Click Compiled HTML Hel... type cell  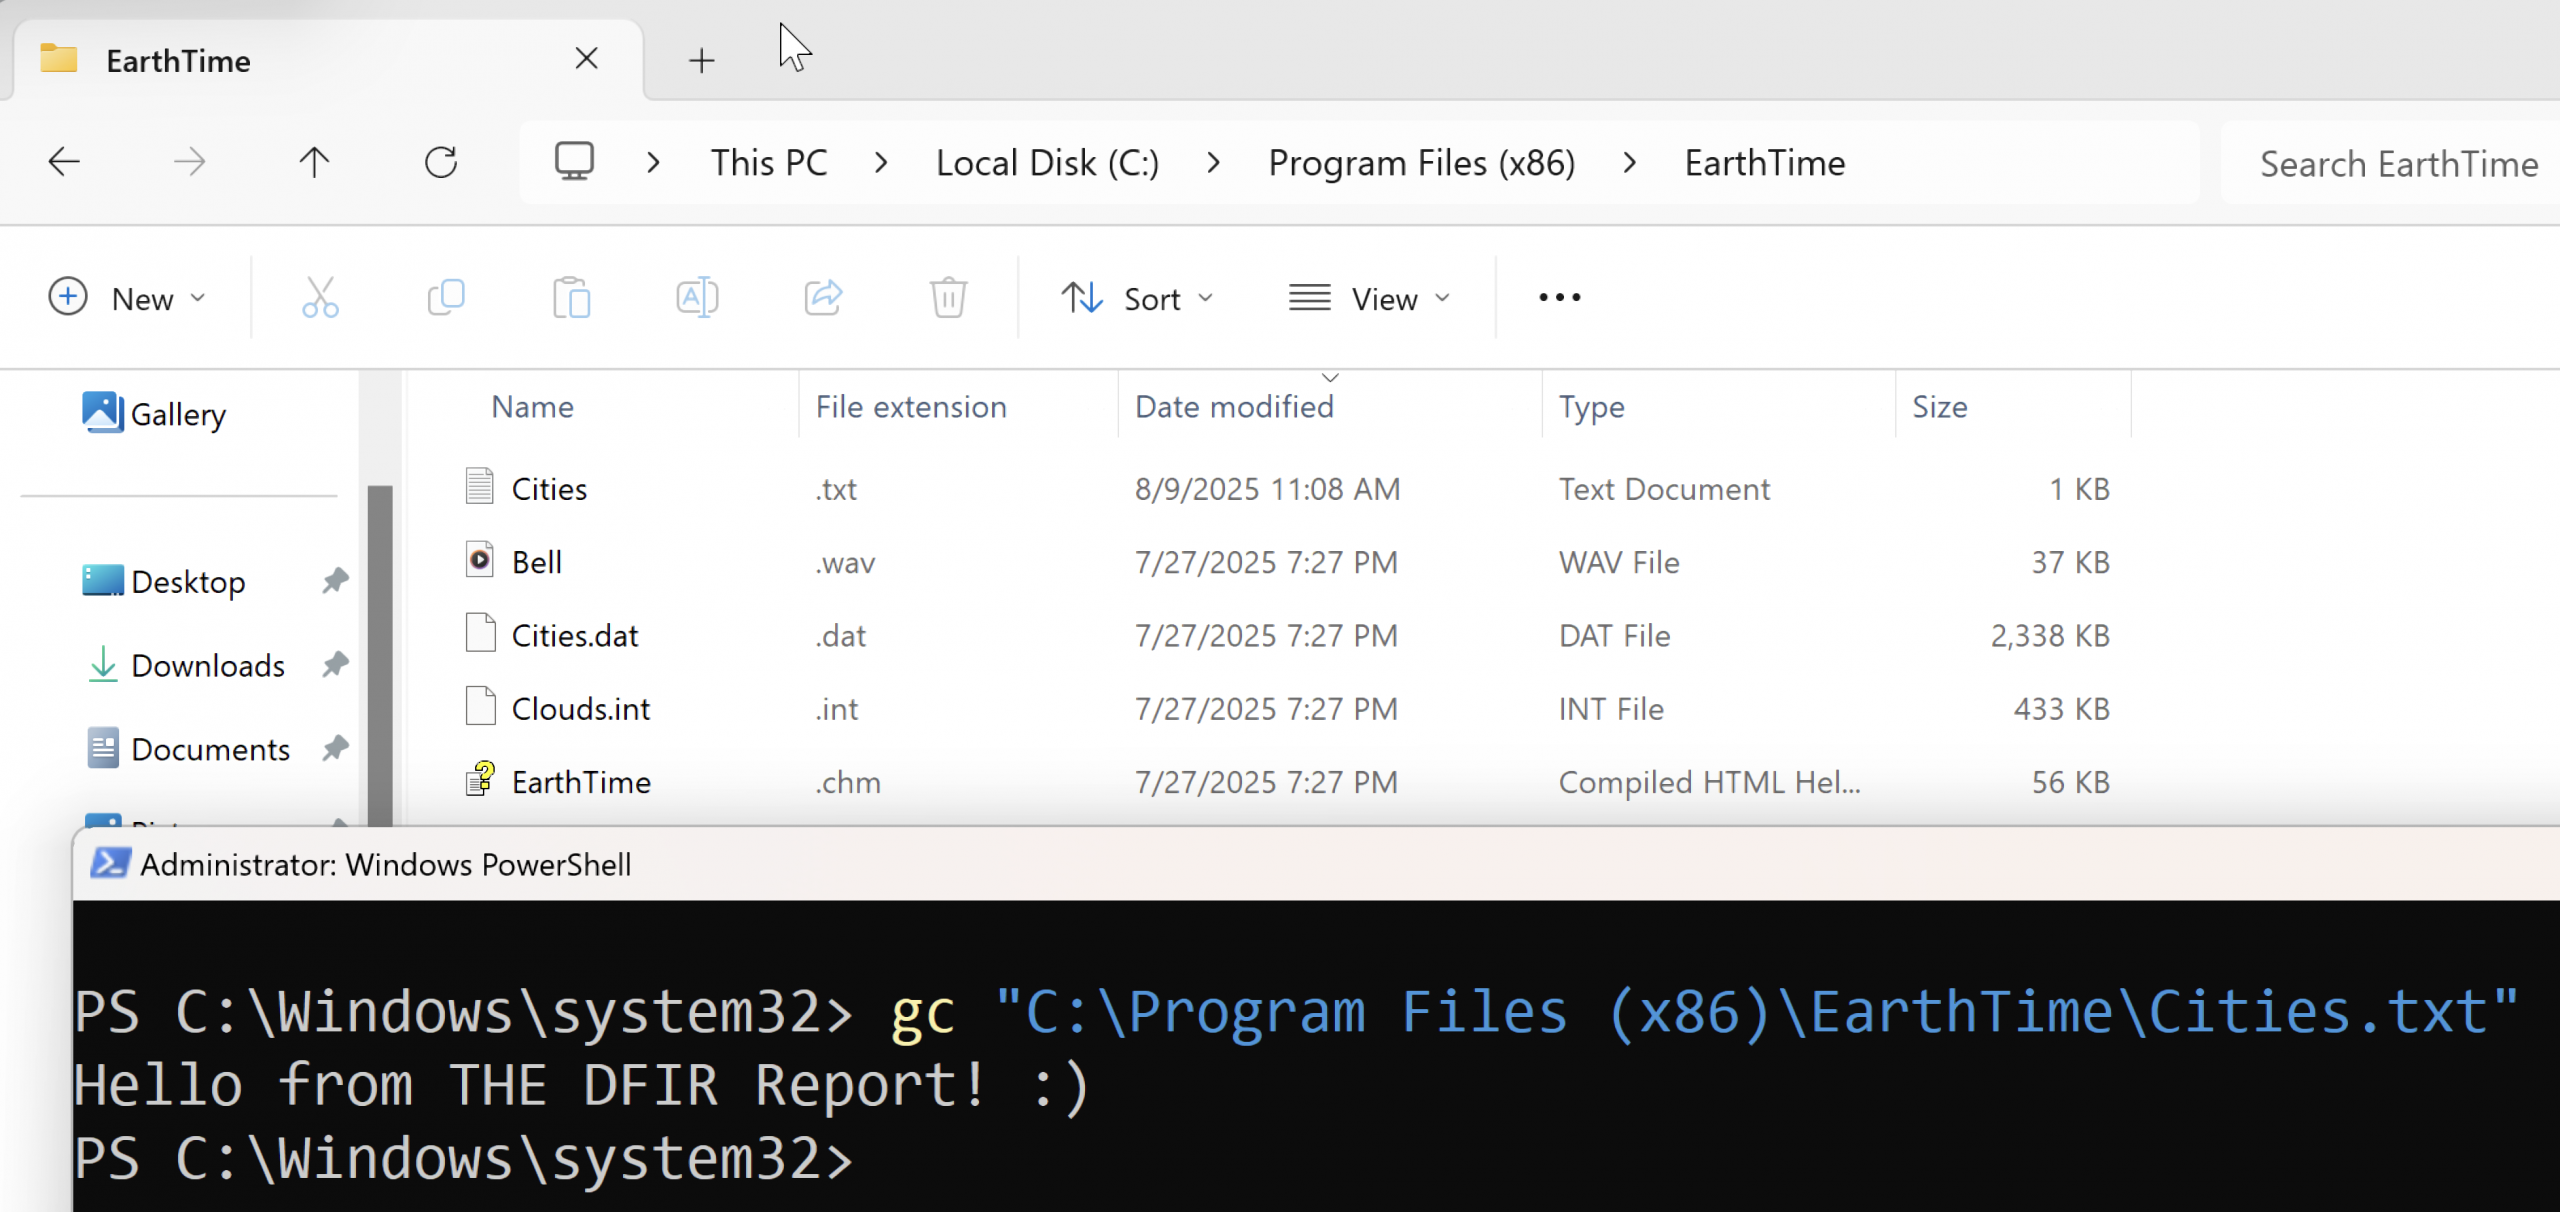click(x=1709, y=781)
